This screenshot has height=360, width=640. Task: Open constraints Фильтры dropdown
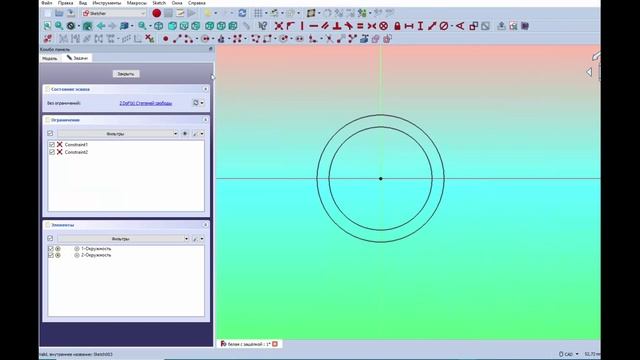(118, 133)
